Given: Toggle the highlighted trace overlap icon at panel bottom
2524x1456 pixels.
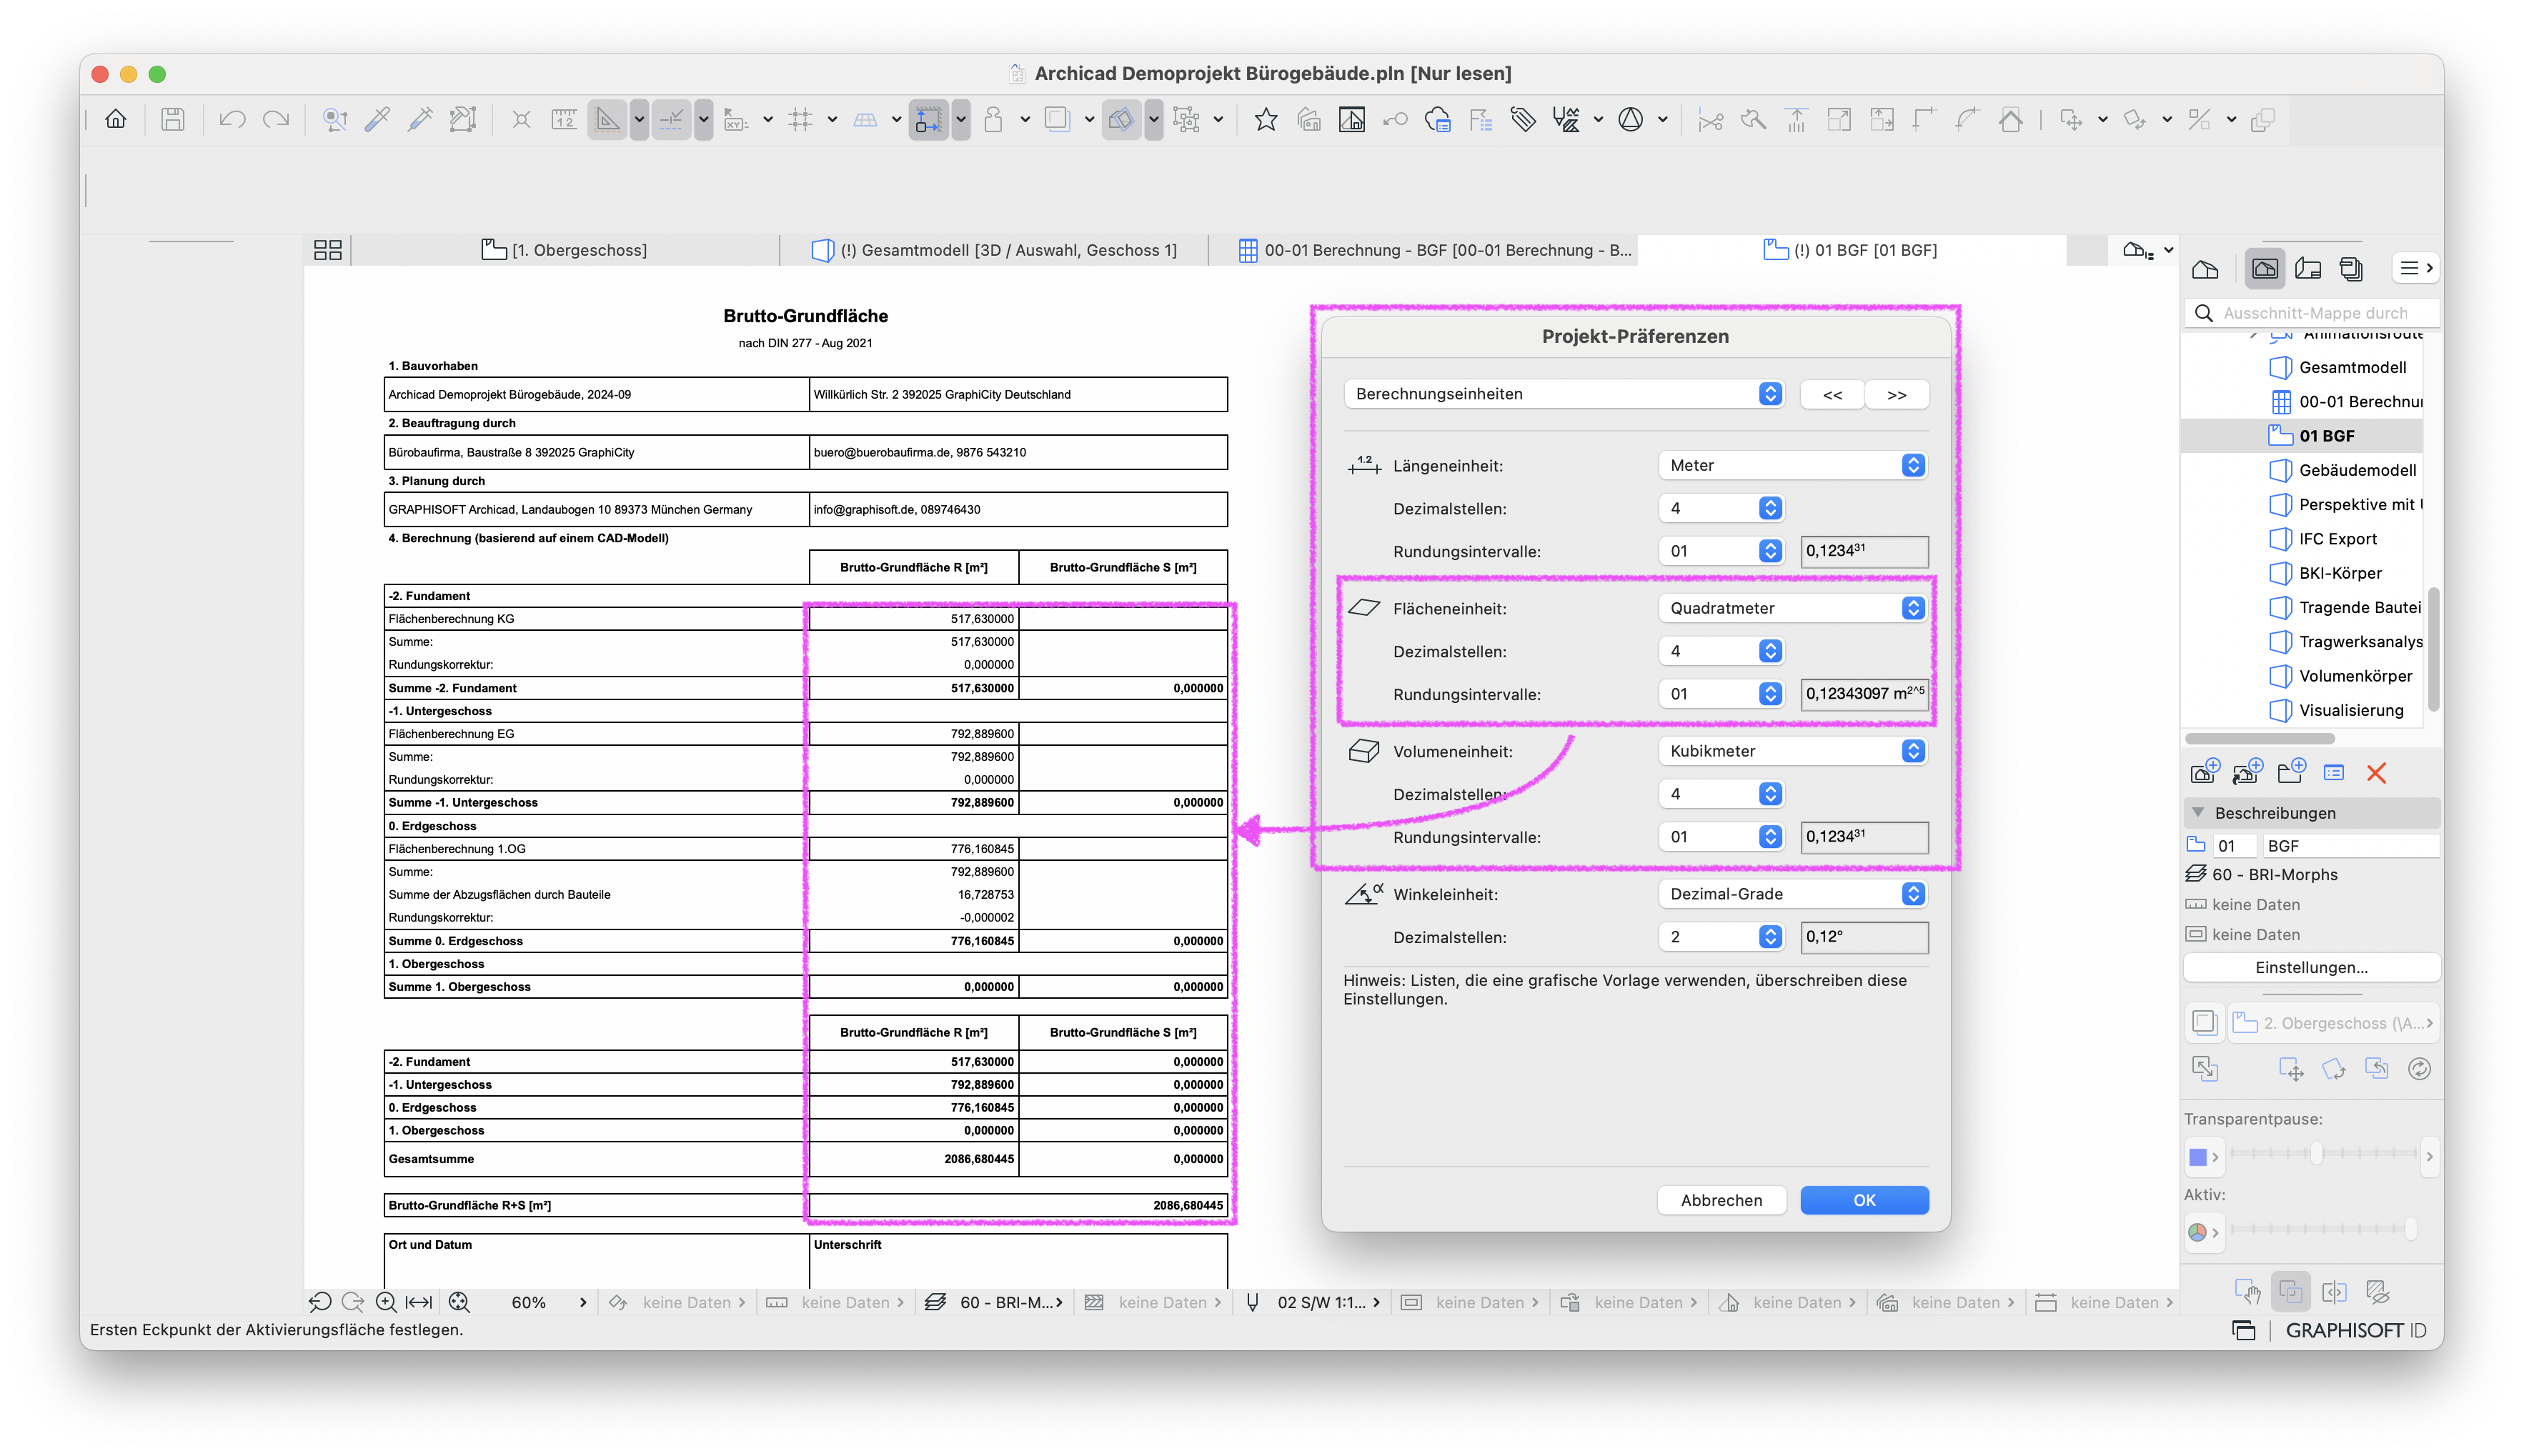Looking at the screenshot, I should coord(2290,1291).
